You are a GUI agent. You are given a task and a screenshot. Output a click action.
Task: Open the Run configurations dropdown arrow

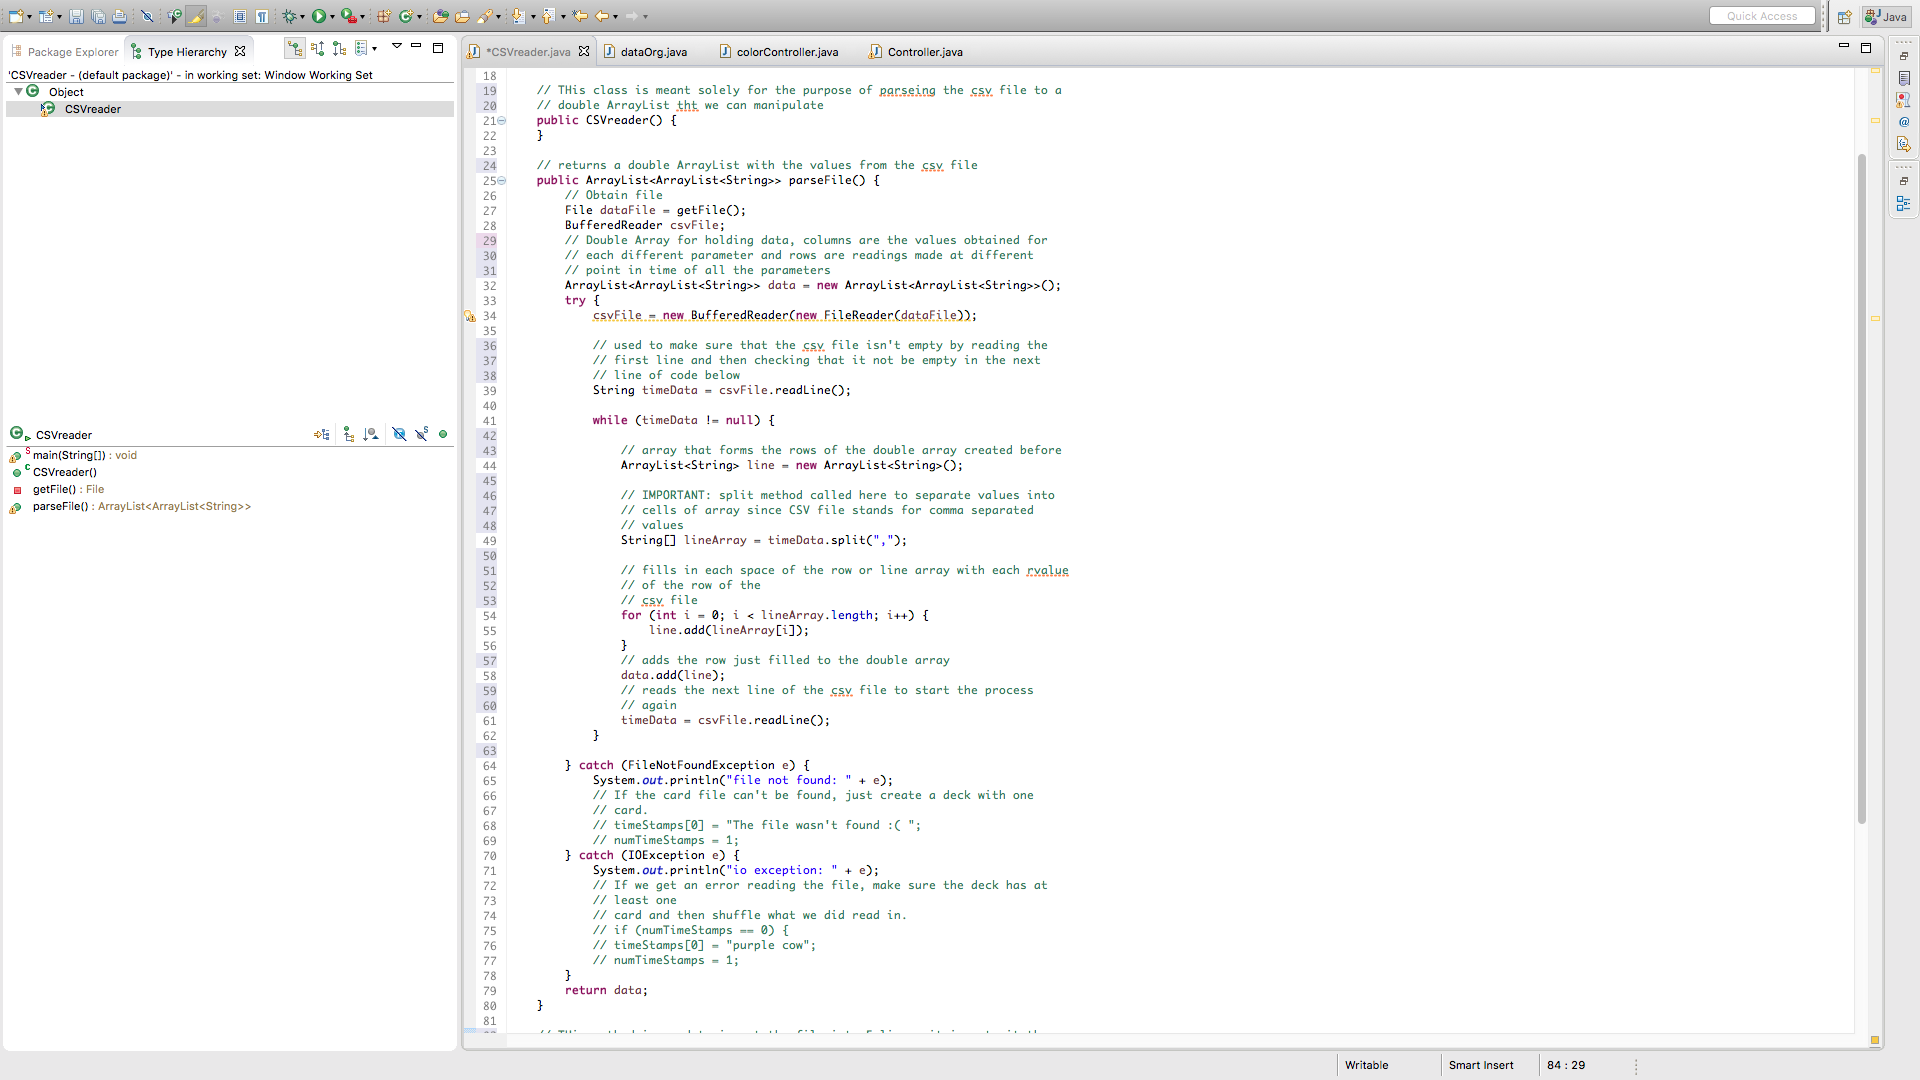tap(332, 17)
